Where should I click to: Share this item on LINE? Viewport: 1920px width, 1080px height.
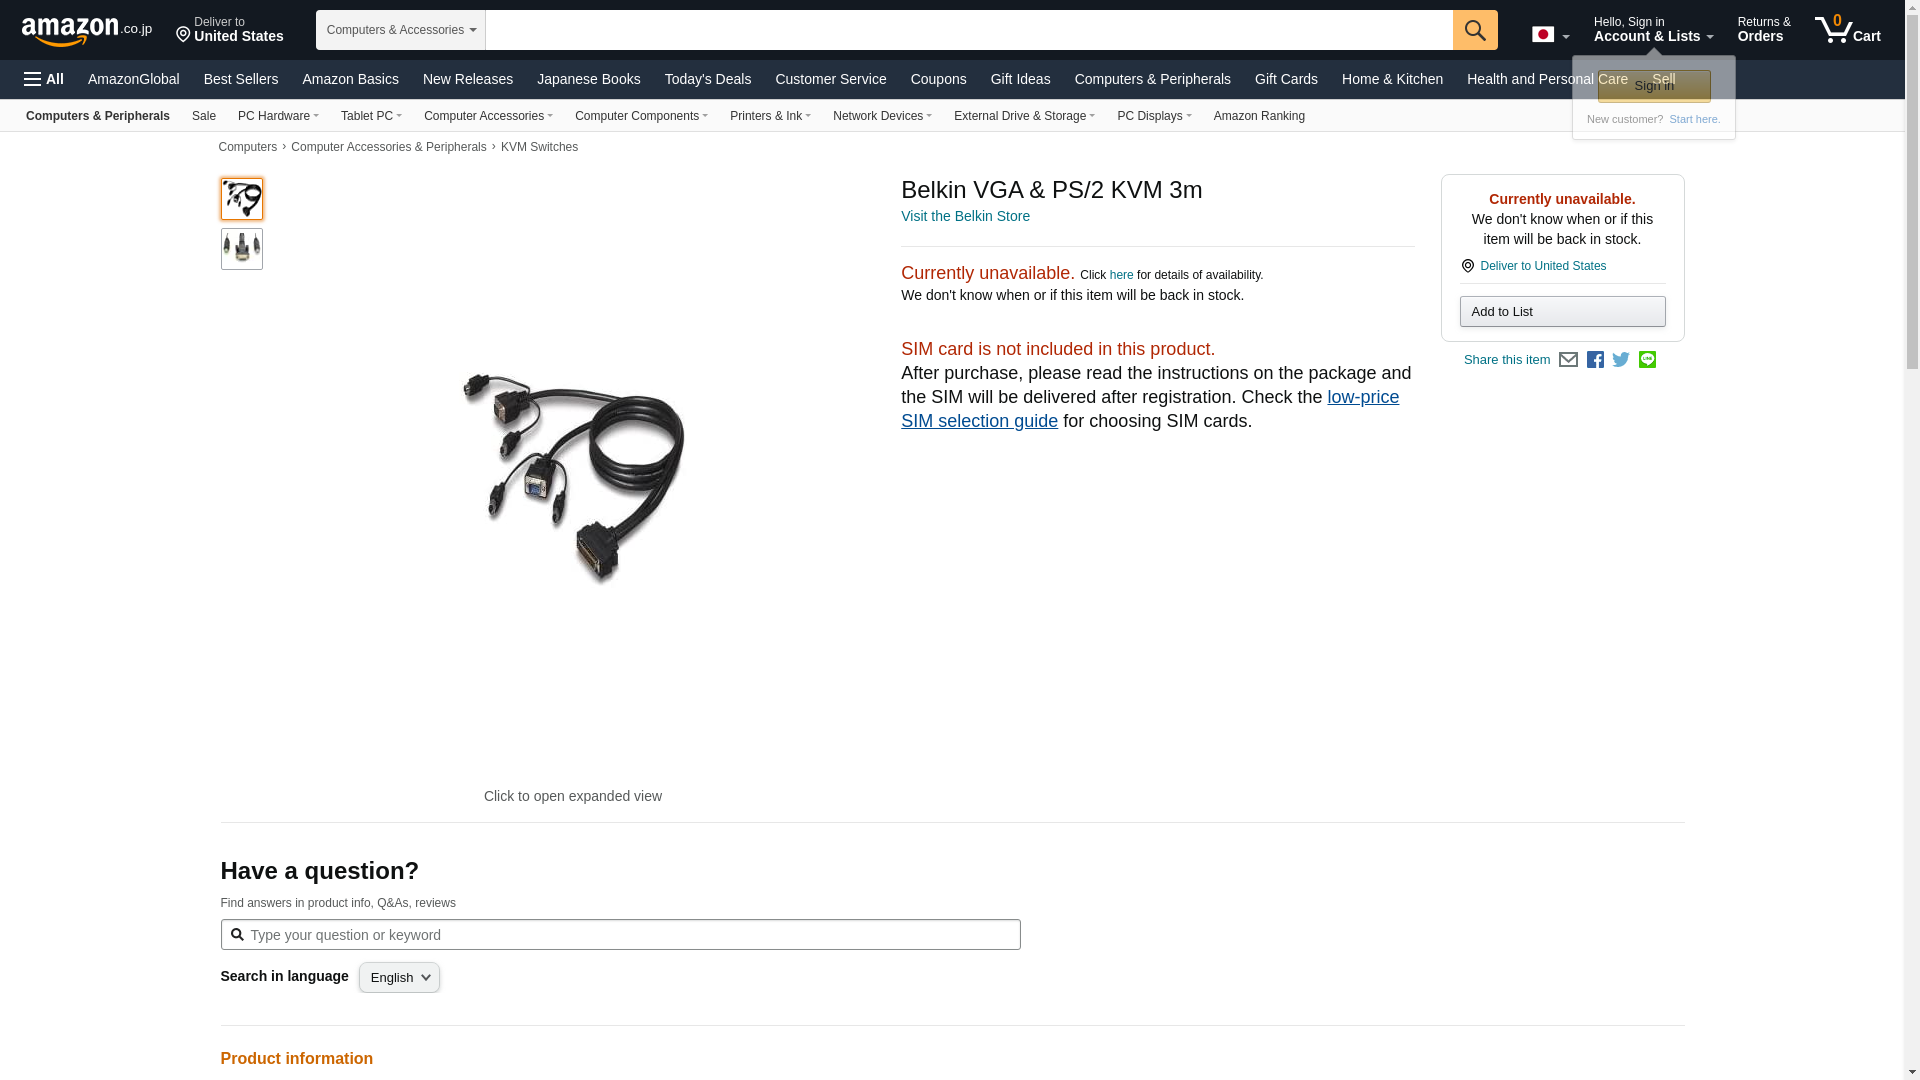[x=1647, y=360]
